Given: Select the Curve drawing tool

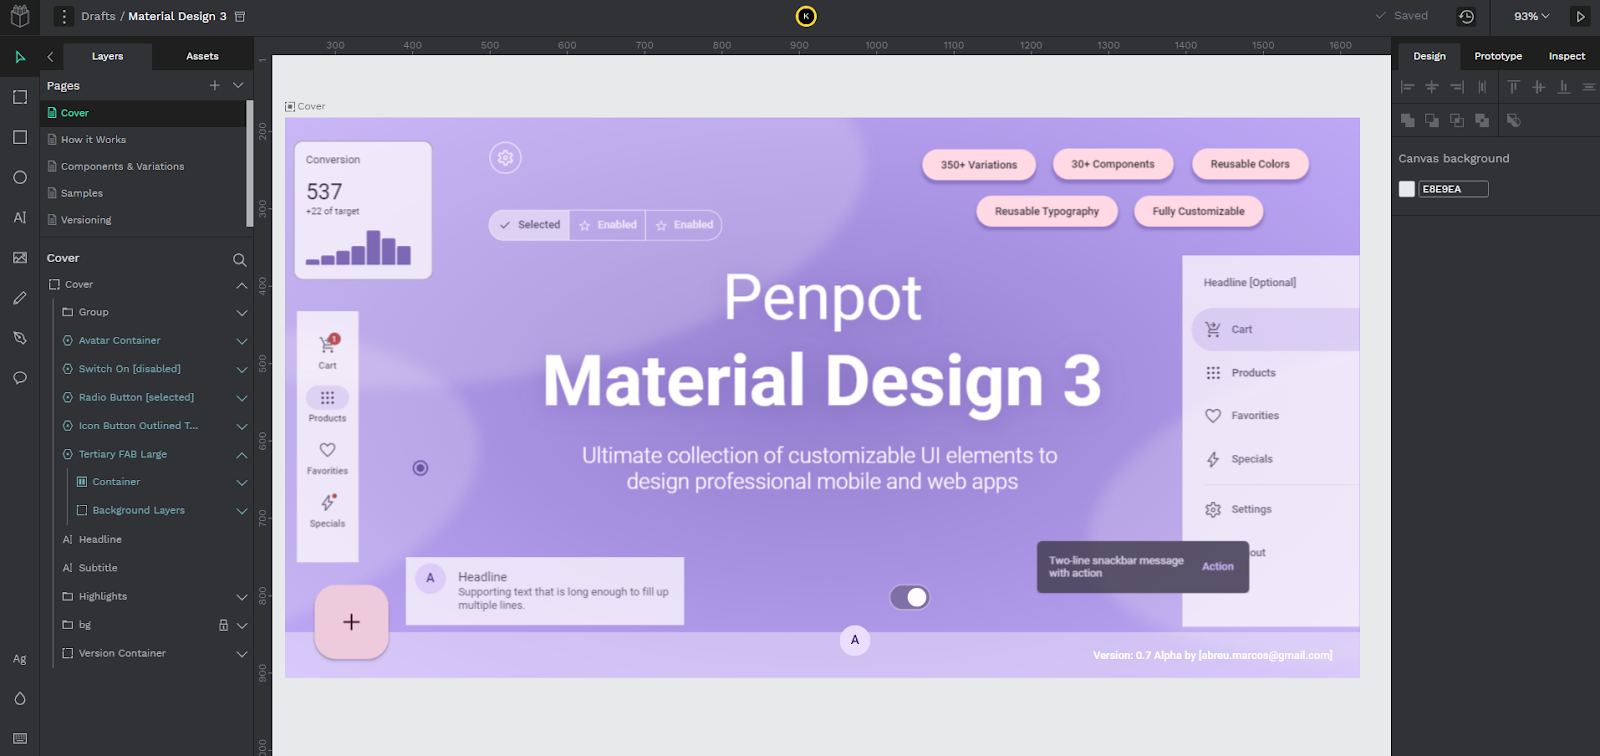Looking at the screenshot, I should tap(20, 298).
